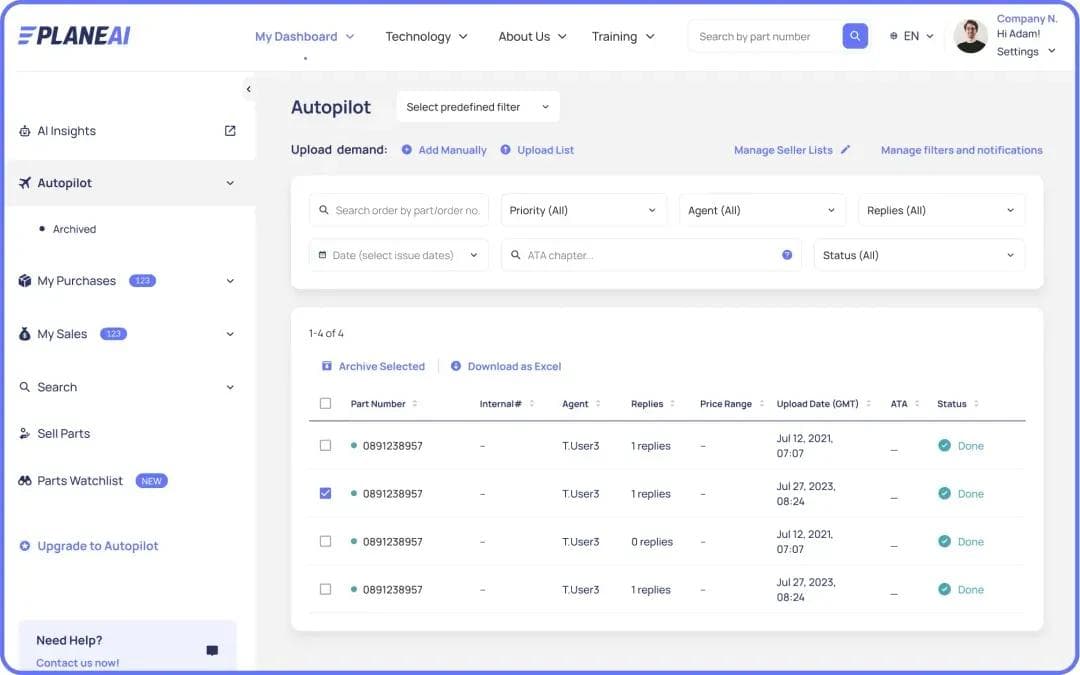Collapse sidebar using the left arrow

pos(248,89)
